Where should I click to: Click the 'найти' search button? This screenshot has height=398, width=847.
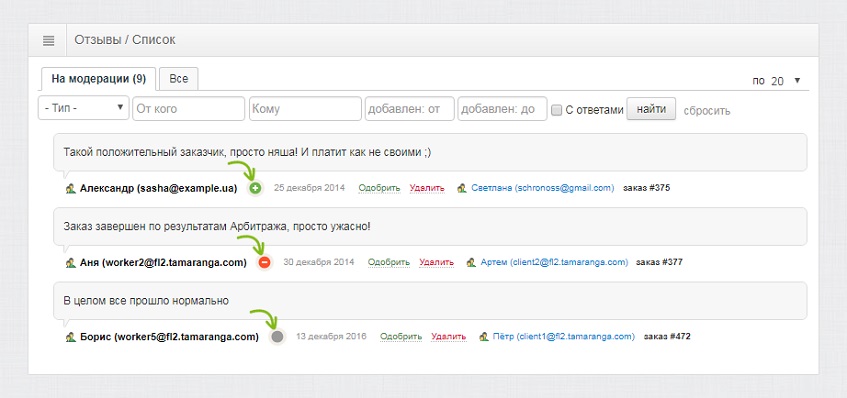pyautogui.click(x=651, y=109)
